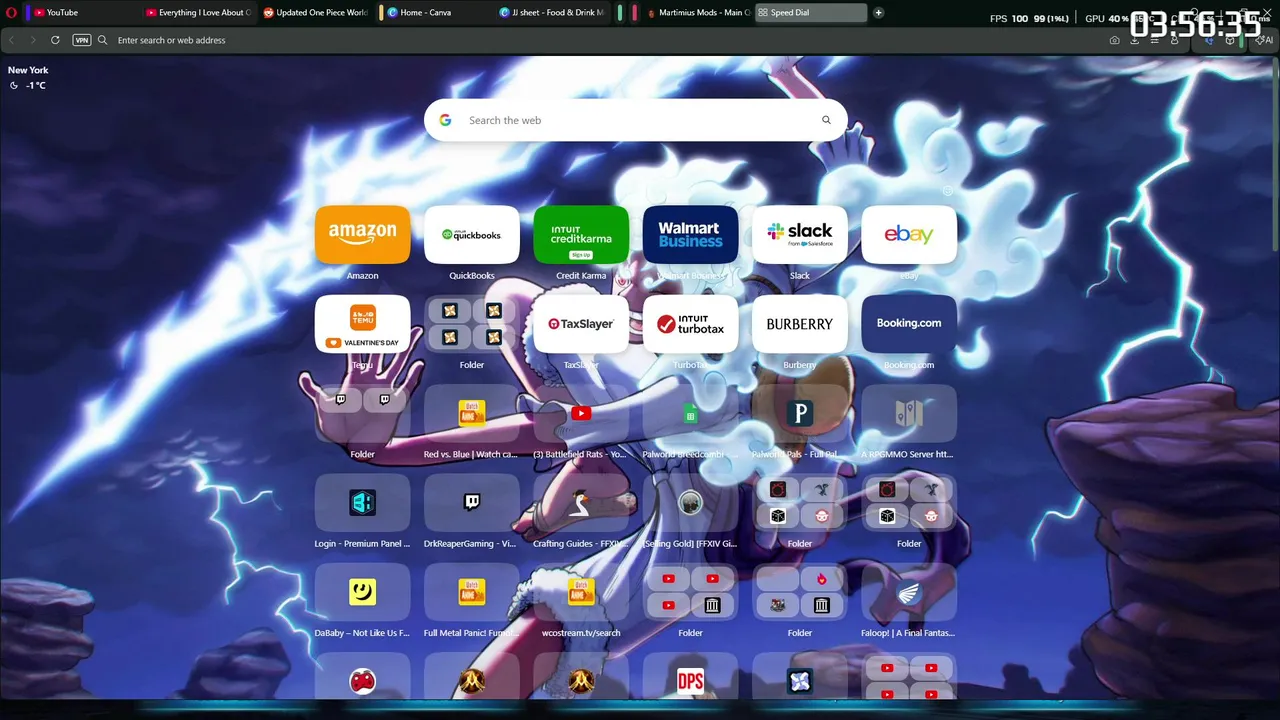Open the 'Everything I Love About' tab
The height and width of the screenshot is (720, 1280).
tap(196, 12)
